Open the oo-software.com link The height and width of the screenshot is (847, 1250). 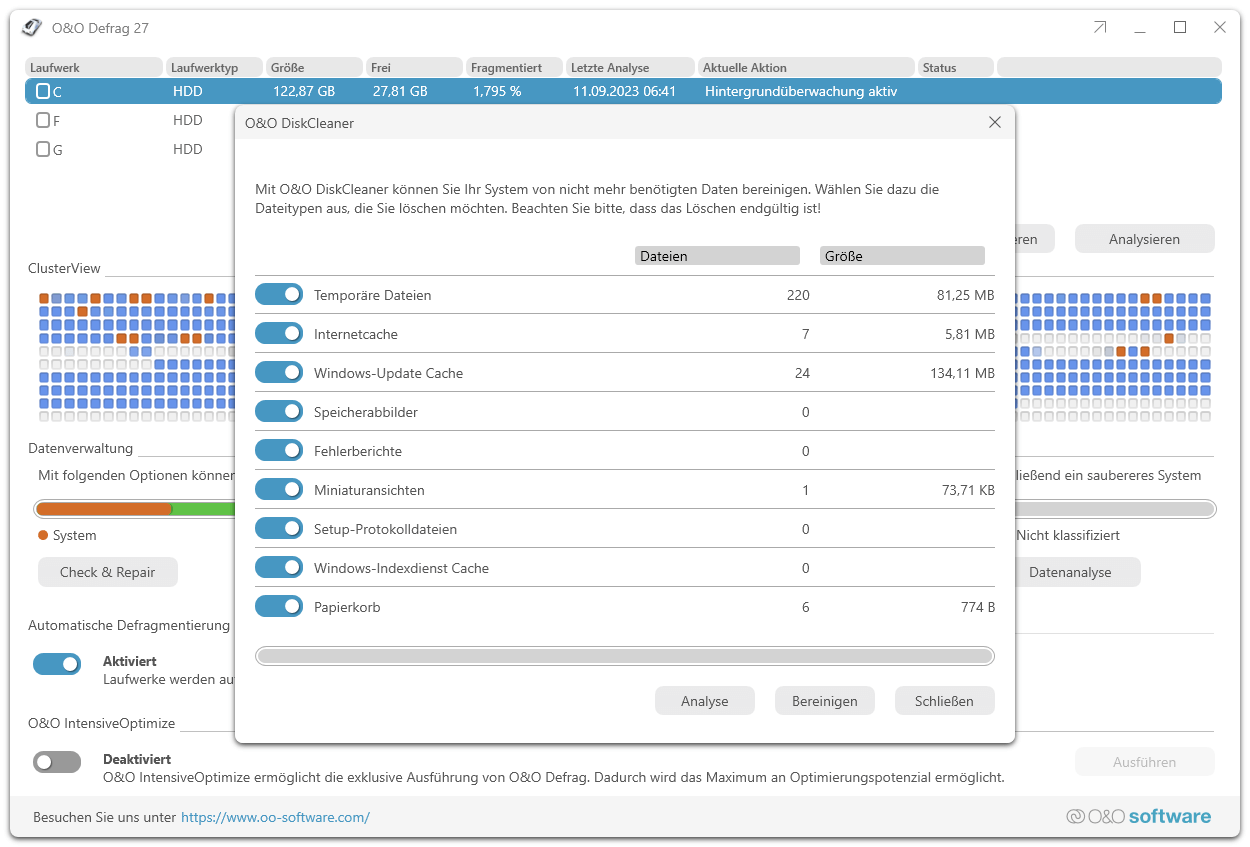tap(275, 817)
